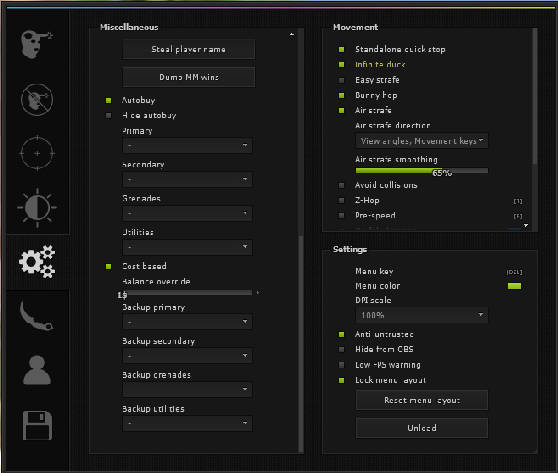The image size is (558, 473).
Task: Disable the Autobuy checkbox
Action: (x=109, y=101)
